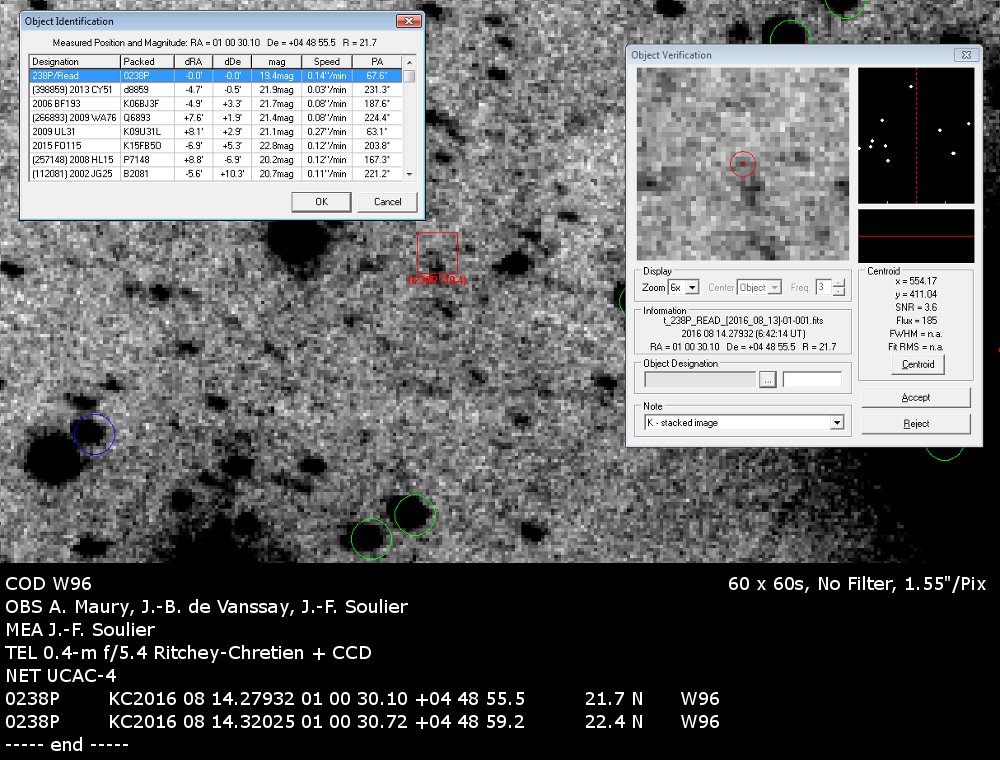Close the Object Verification window

coord(966,55)
